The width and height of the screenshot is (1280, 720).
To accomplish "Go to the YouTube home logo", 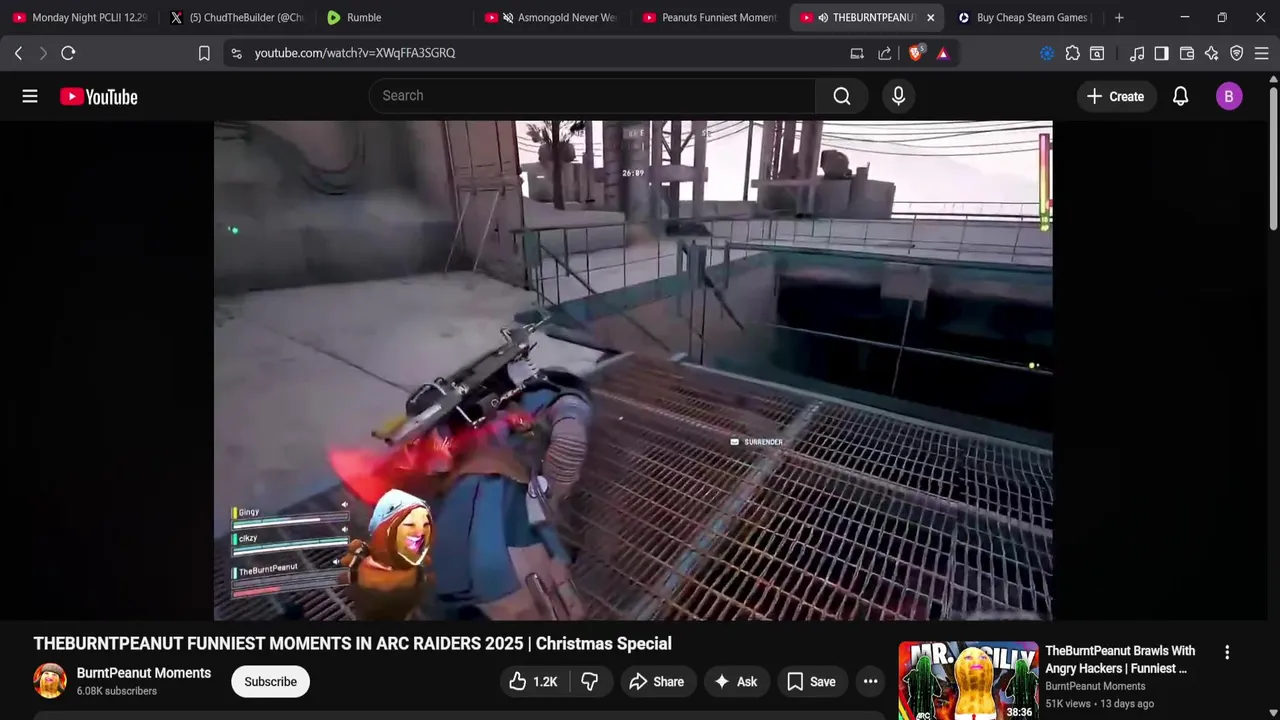I will tap(98, 96).
